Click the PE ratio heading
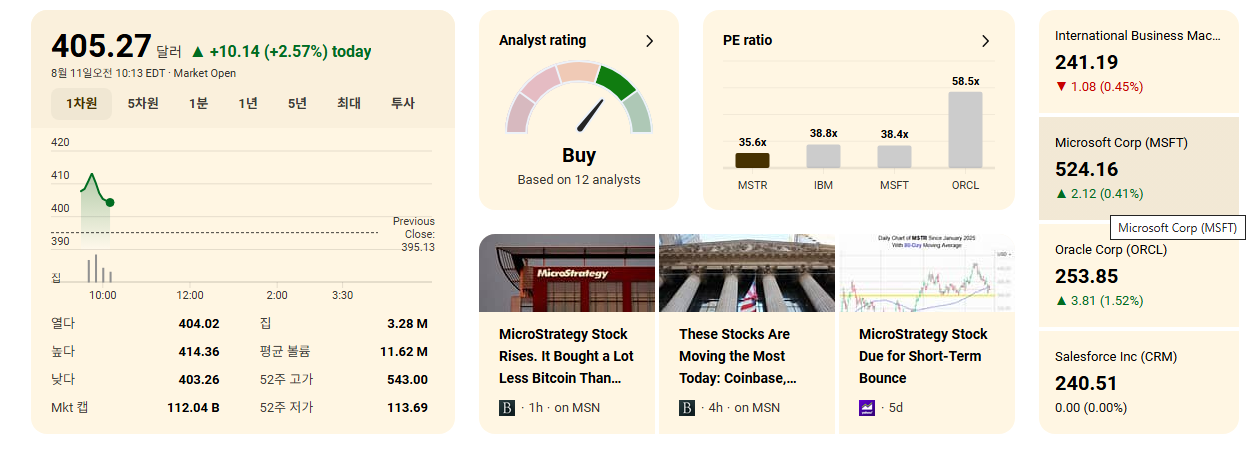1250x450 pixels. pyautogui.click(x=747, y=41)
